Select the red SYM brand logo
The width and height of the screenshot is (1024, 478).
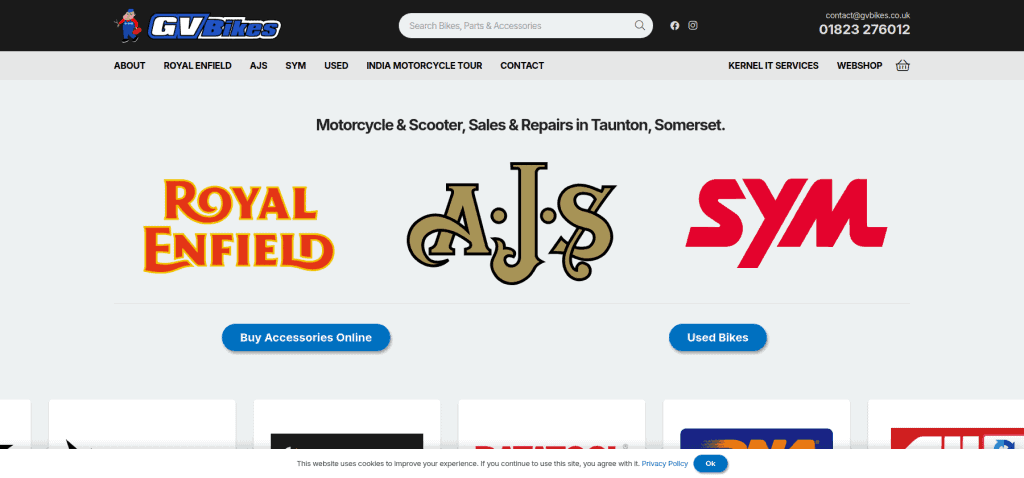click(786, 223)
